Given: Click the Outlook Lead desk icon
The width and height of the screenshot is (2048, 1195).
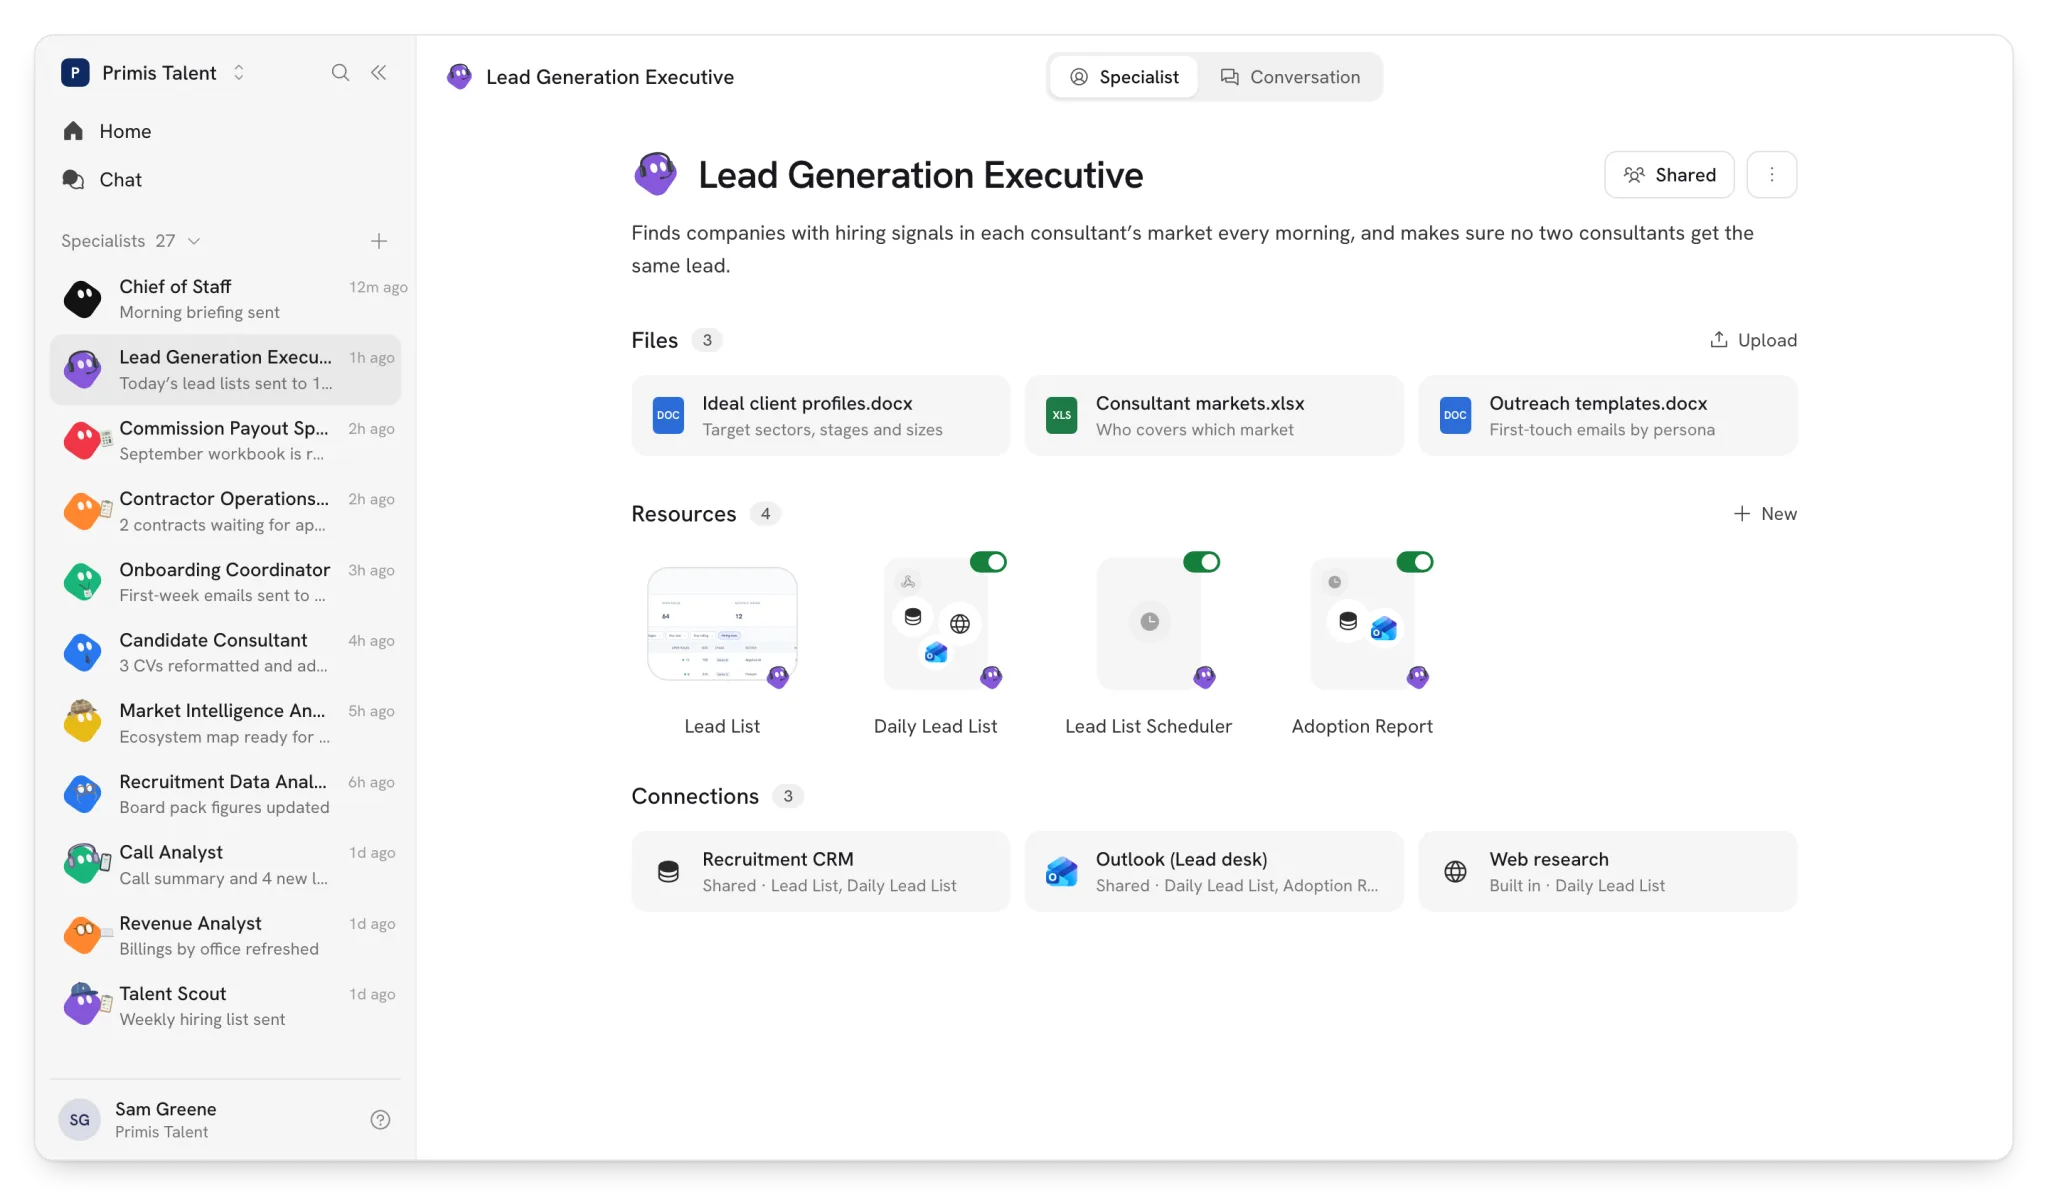Looking at the screenshot, I should [x=1062, y=872].
